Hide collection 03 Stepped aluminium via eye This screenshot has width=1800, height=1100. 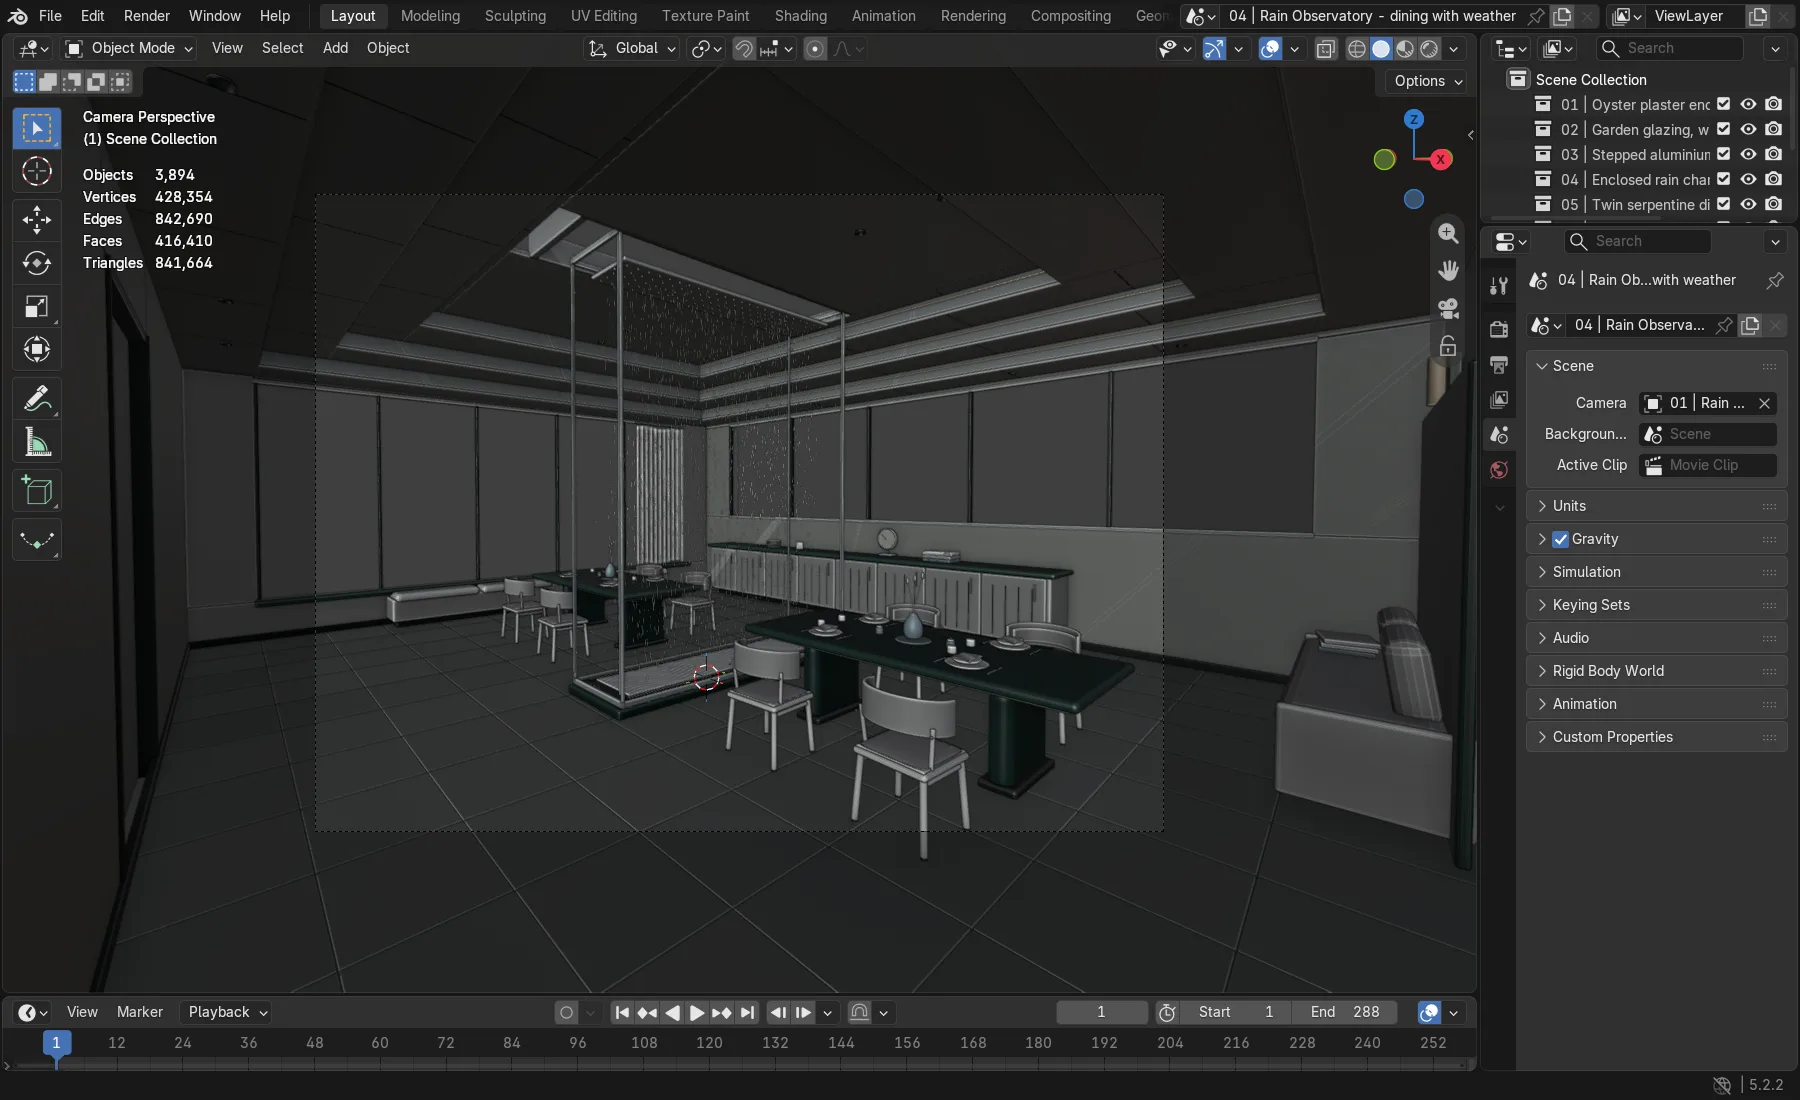pos(1748,154)
